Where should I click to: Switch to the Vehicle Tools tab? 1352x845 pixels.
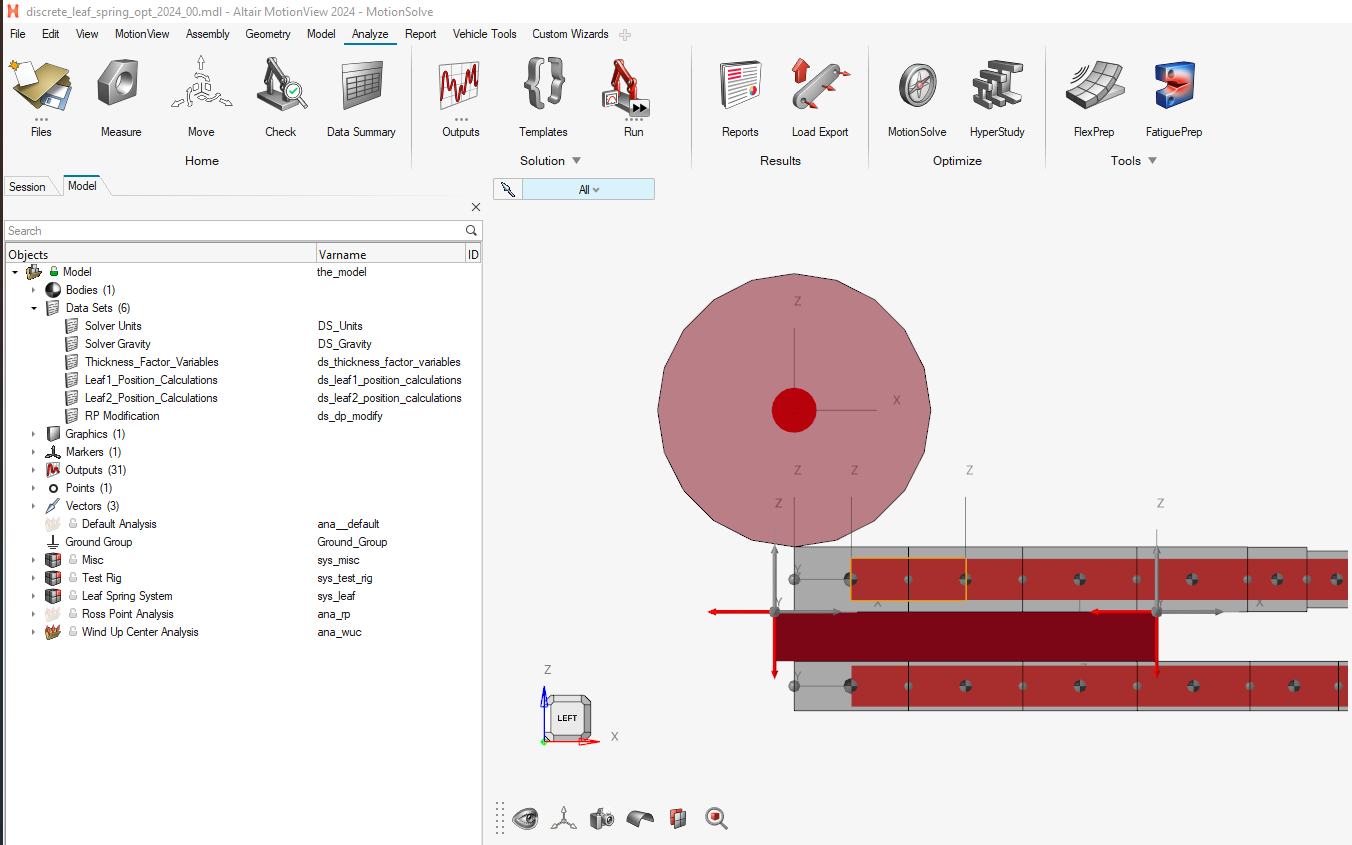[x=485, y=34]
